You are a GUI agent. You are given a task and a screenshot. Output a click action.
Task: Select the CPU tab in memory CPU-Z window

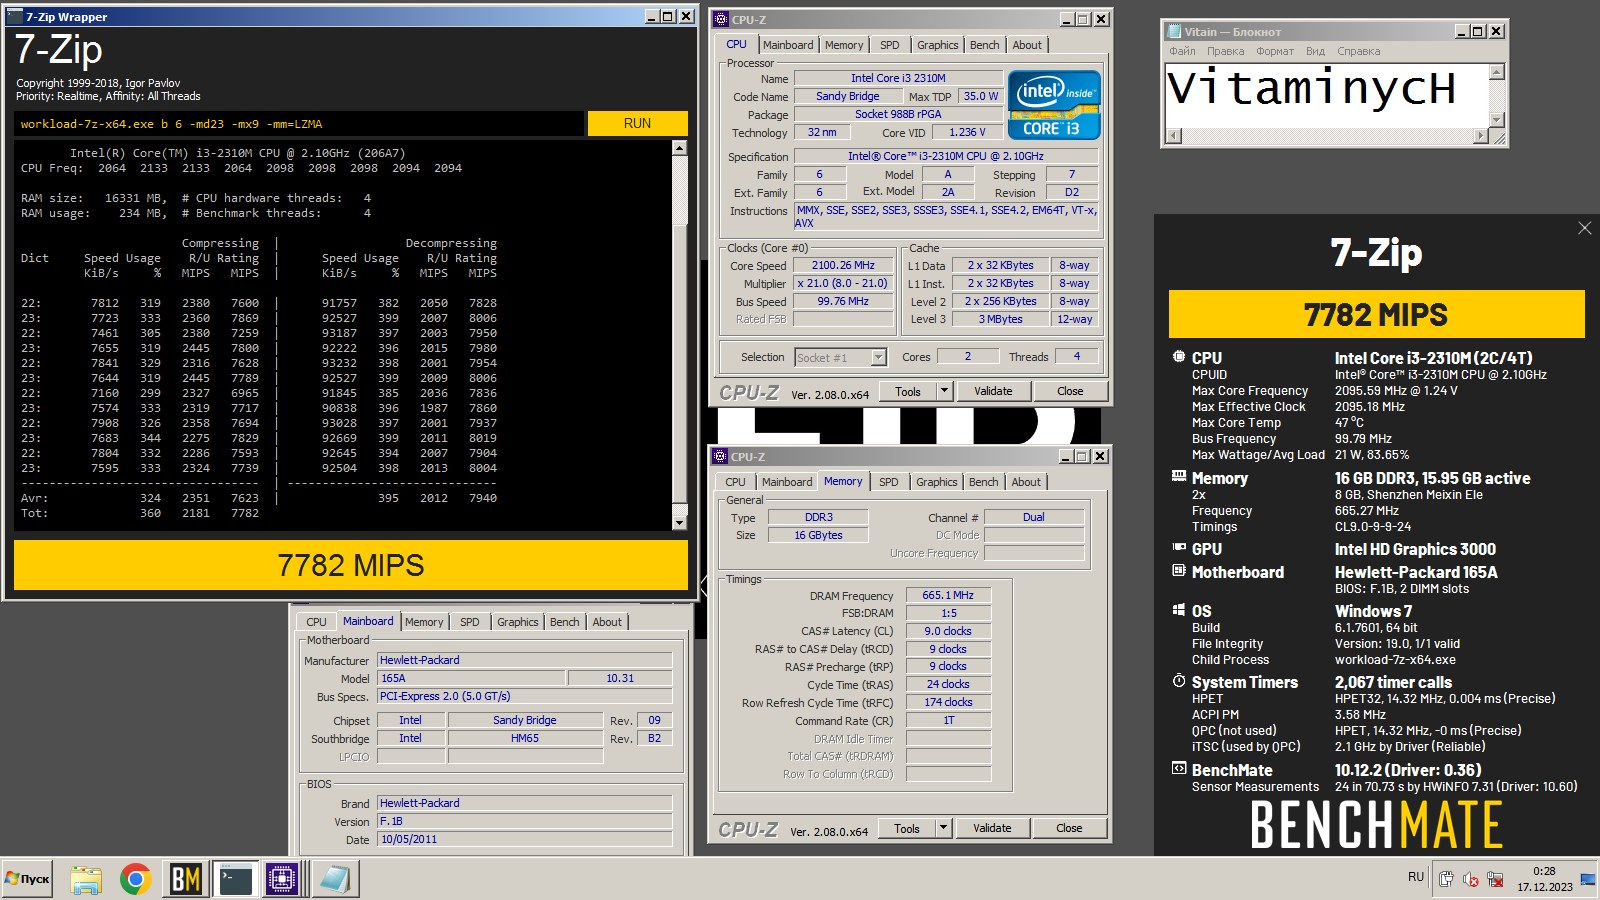tap(735, 482)
